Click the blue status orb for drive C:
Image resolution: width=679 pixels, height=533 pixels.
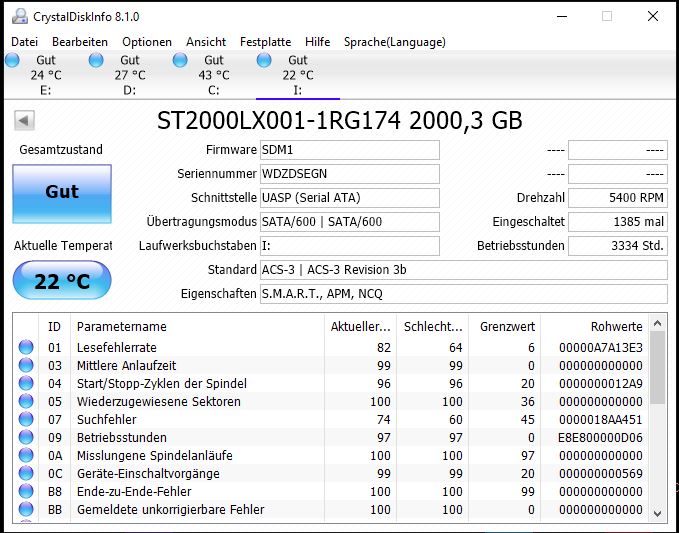[x=180, y=60]
